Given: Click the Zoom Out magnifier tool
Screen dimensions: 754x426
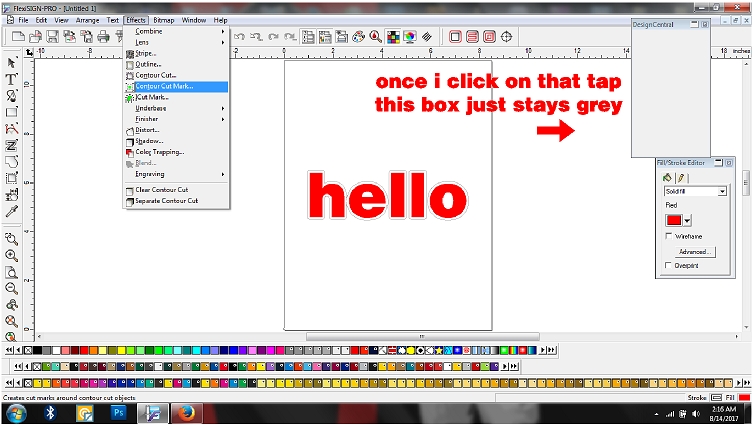Looking at the screenshot, I should pyautogui.click(x=12, y=288).
